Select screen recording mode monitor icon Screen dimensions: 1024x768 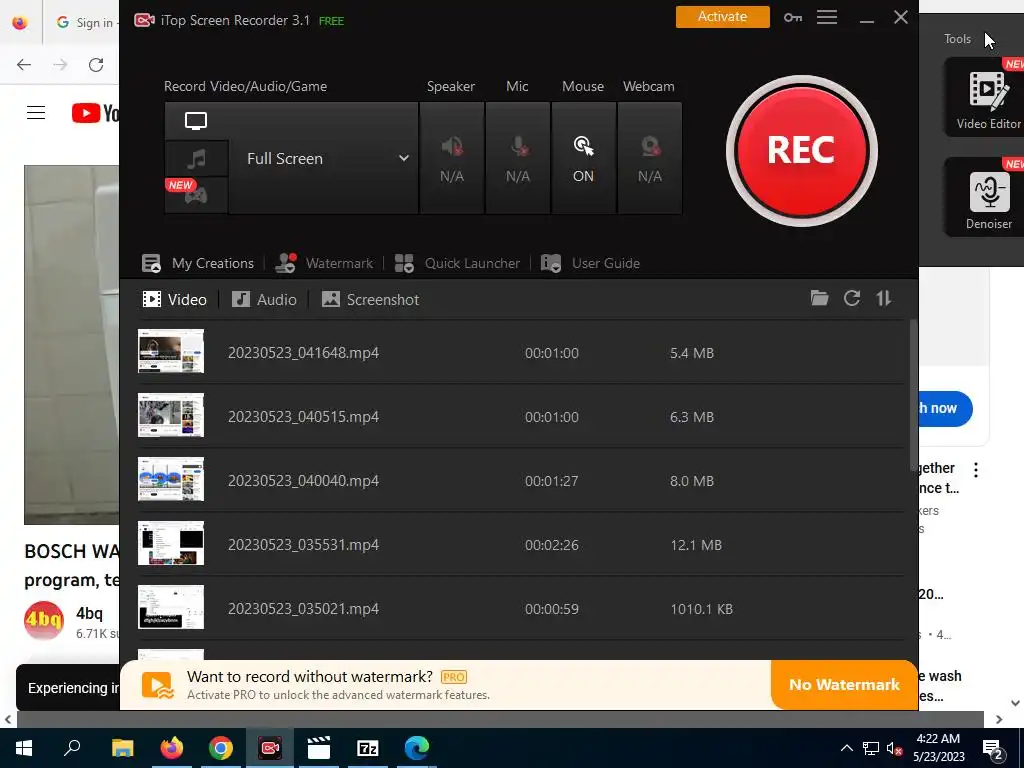(x=196, y=121)
